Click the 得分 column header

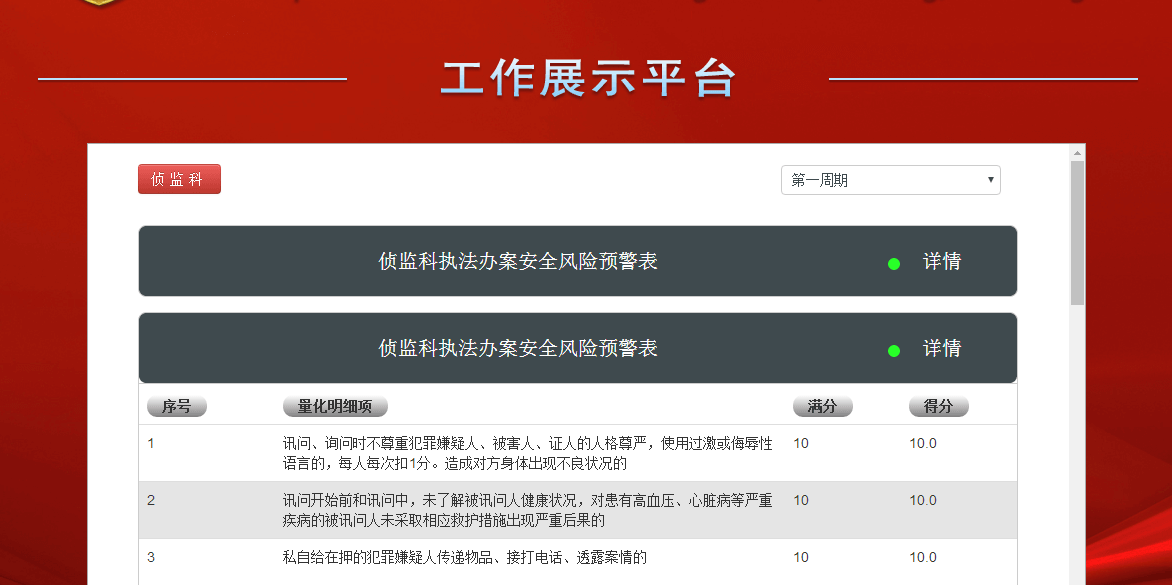click(x=939, y=406)
